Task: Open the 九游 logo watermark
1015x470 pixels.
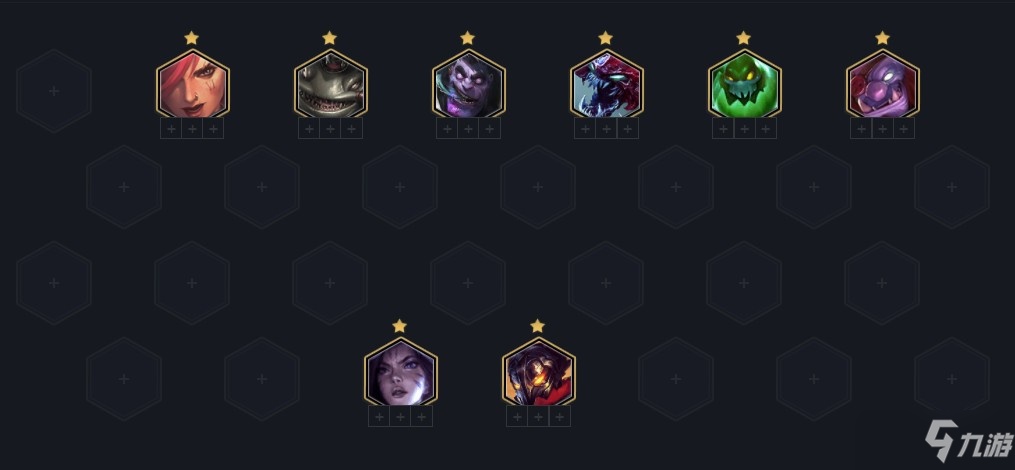Action: tap(968, 441)
